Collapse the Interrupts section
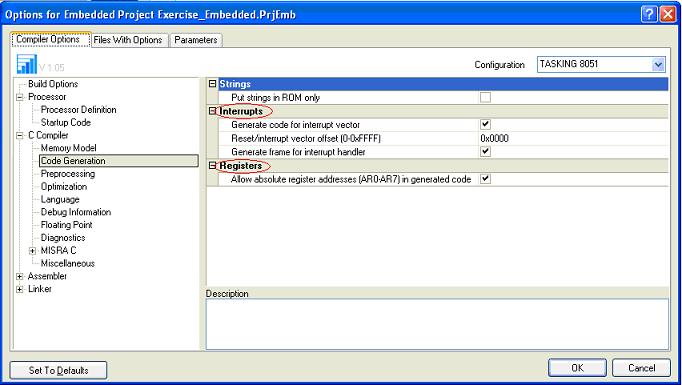The image size is (682, 385). [x=212, y=111]
